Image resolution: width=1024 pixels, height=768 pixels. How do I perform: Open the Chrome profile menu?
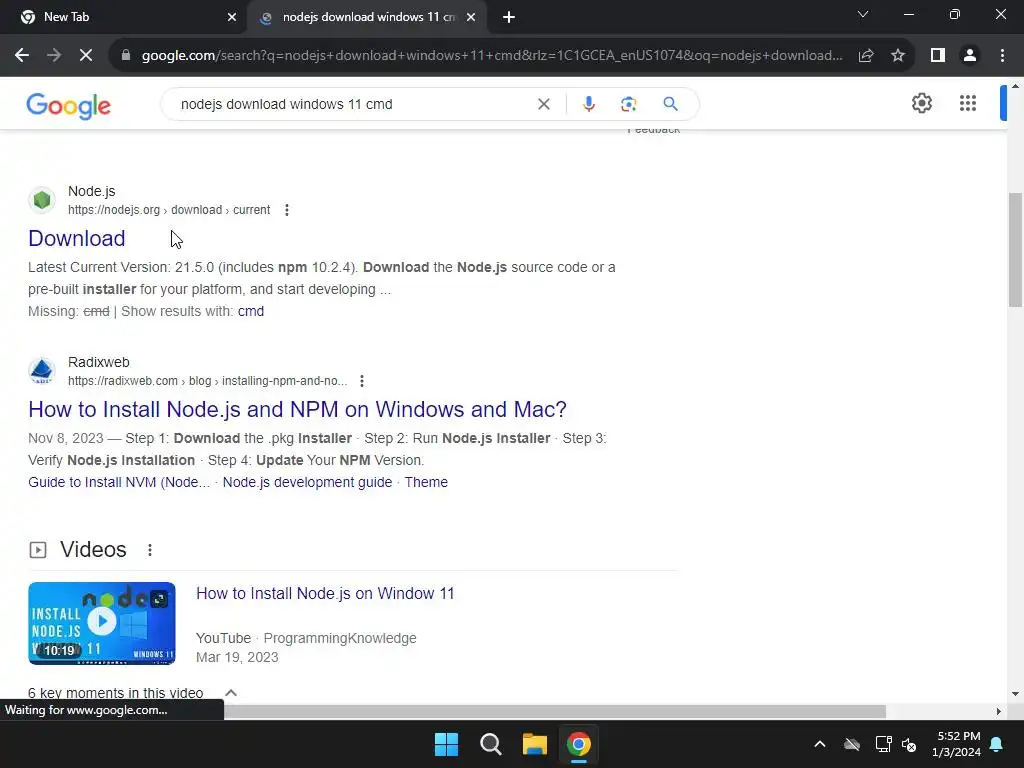pyautogui.click(x=970, y=56)
